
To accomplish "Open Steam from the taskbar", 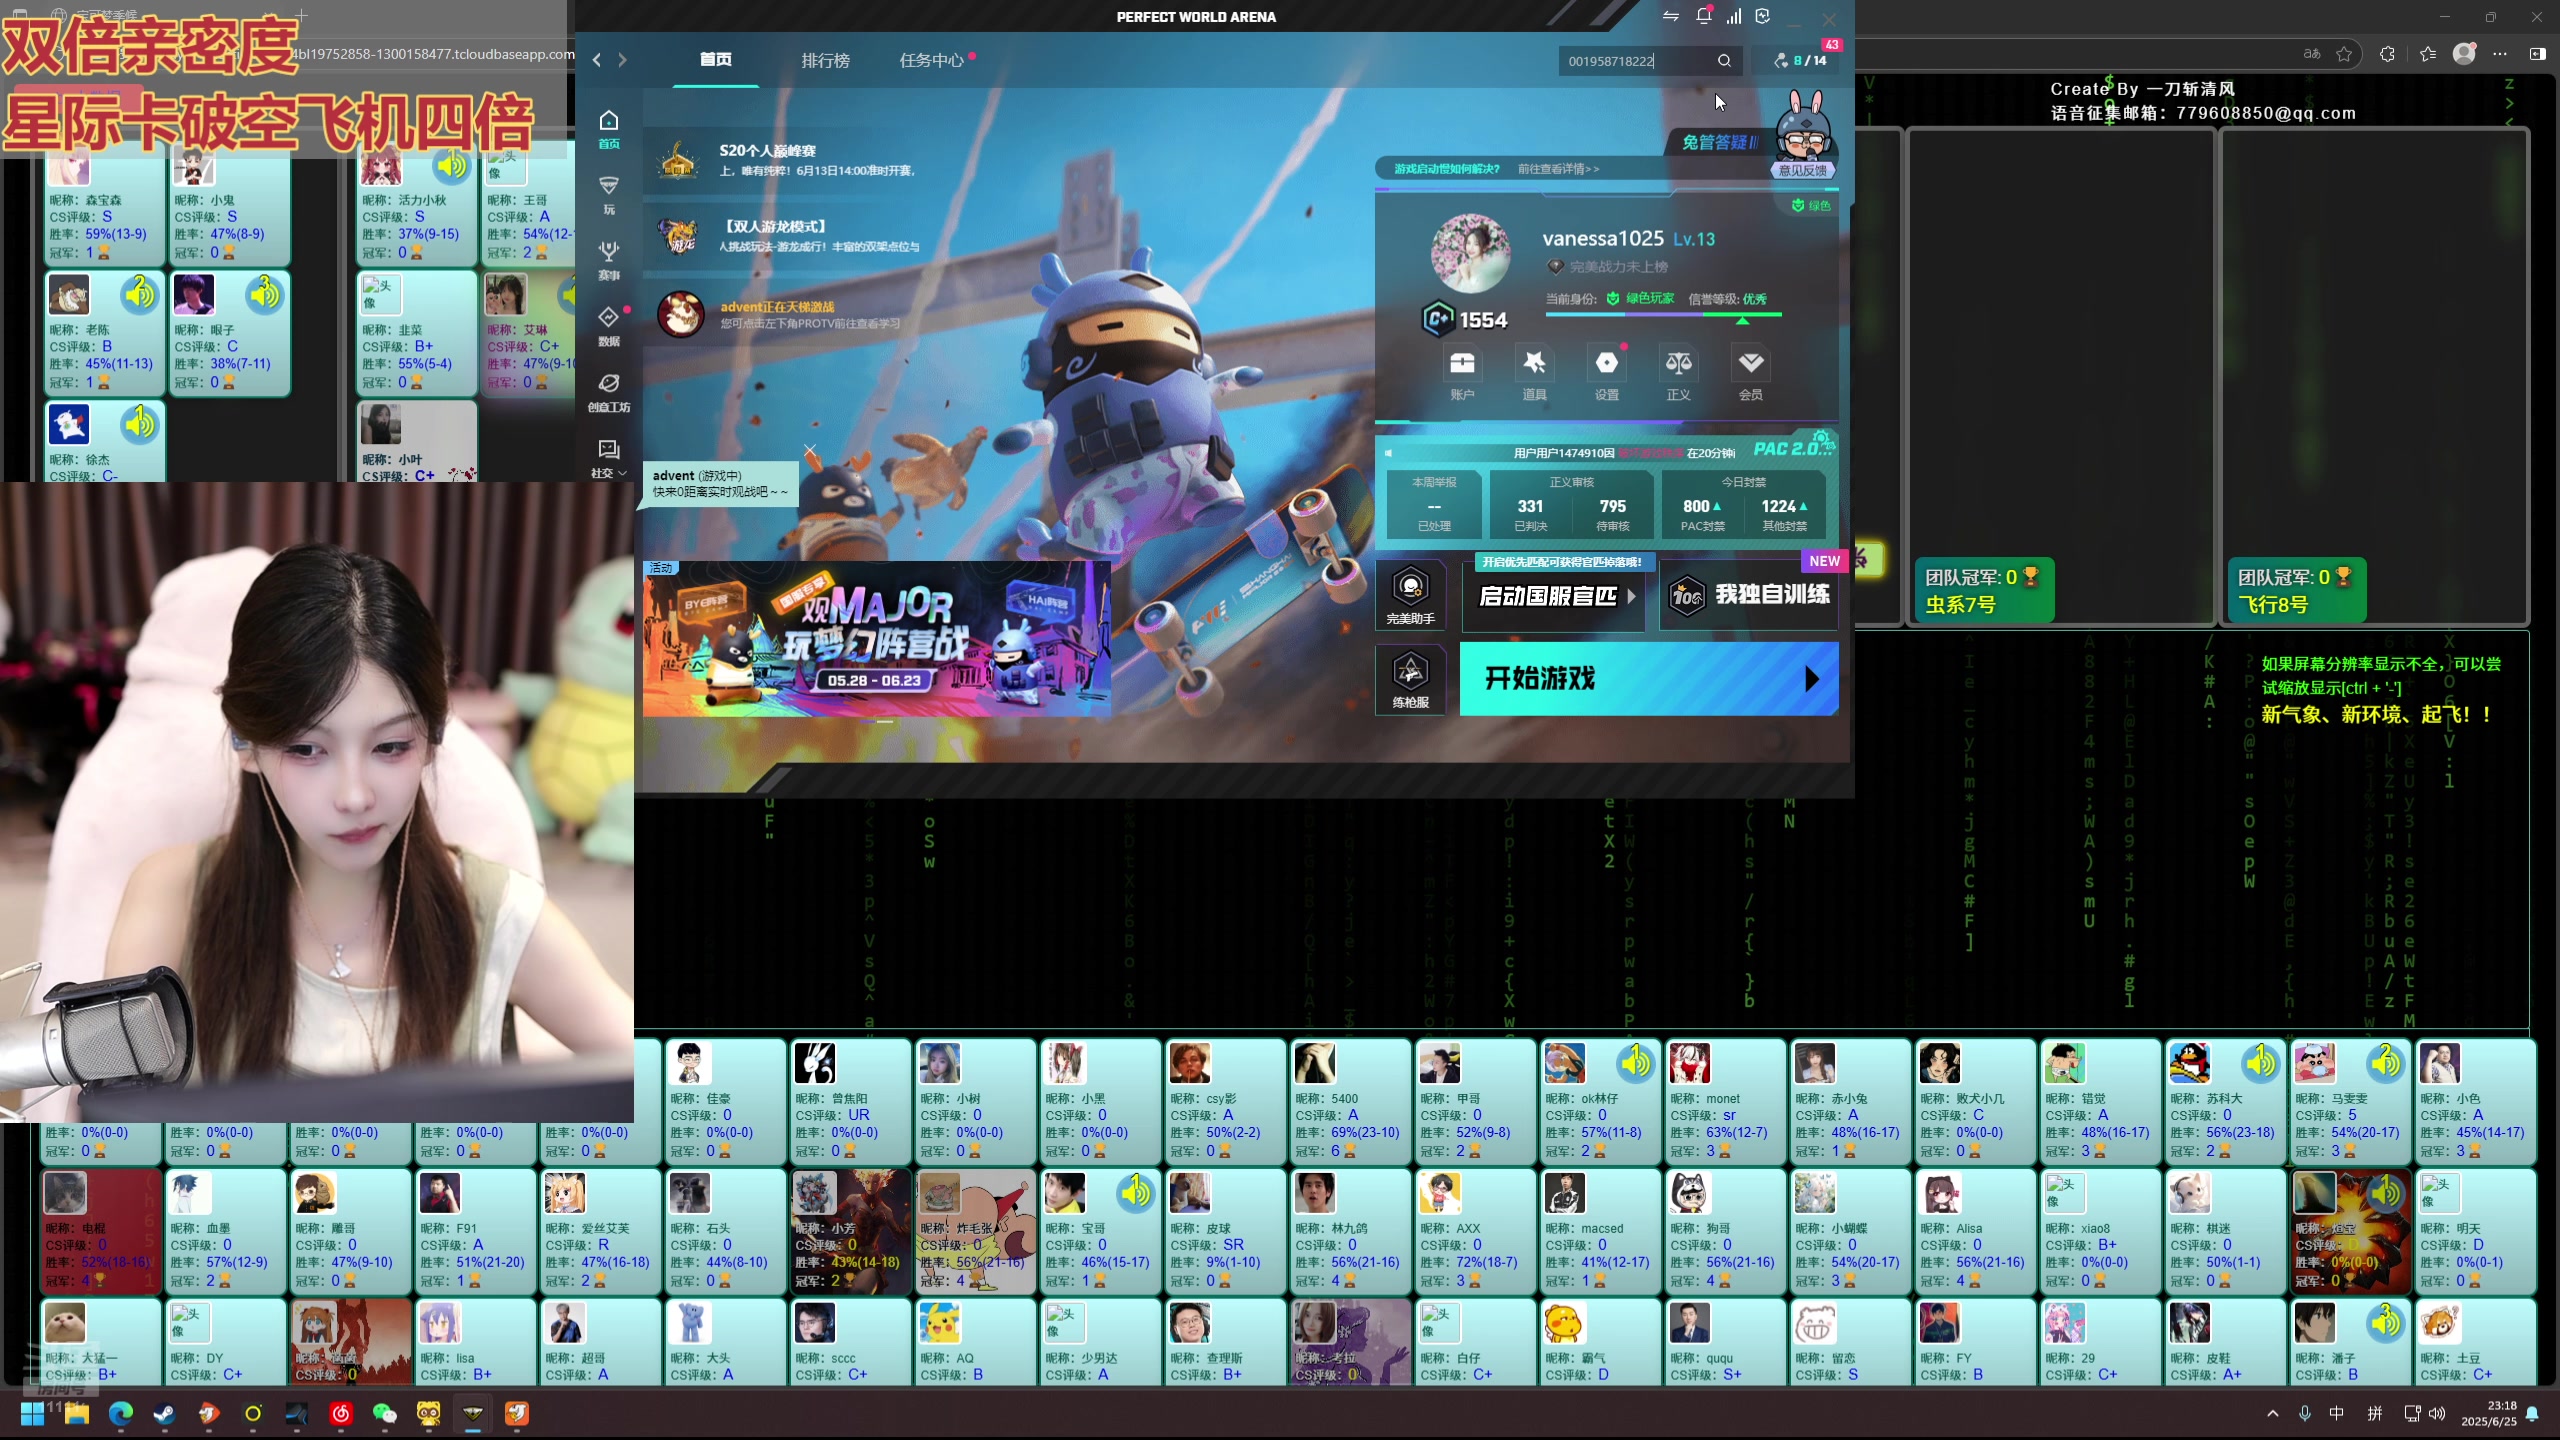I will (164, 1413).
